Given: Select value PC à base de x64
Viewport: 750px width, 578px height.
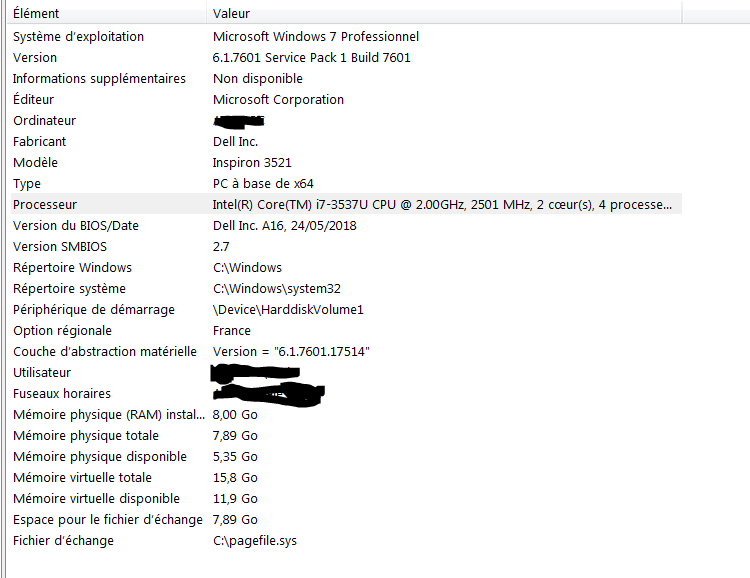Looking at the screenshot, I should (263, 184).
